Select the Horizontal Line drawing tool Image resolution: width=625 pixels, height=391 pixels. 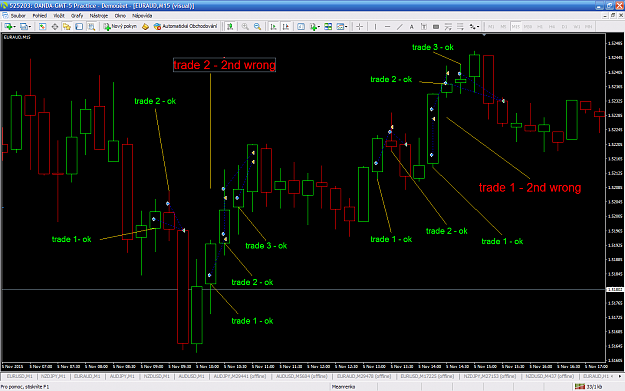point(387,27)
